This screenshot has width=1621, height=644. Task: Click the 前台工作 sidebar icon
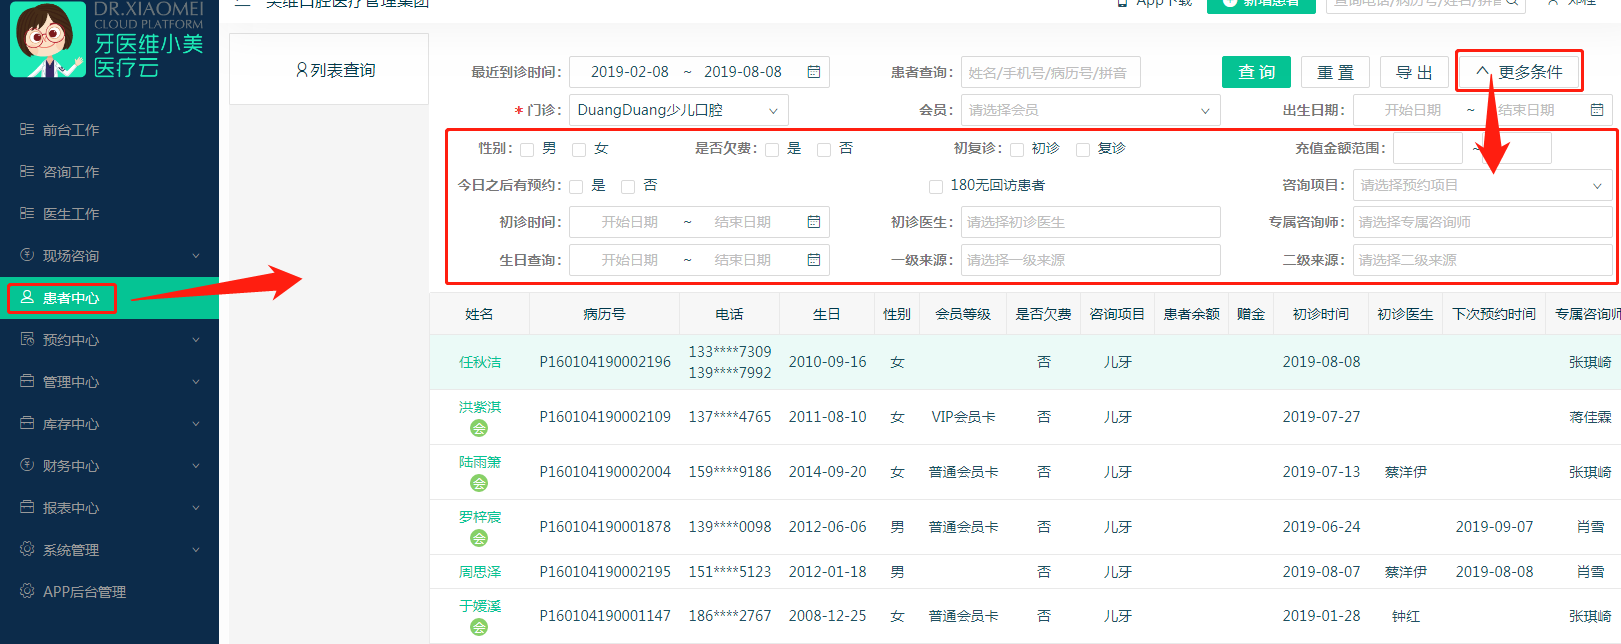click(x=27, y=130)
